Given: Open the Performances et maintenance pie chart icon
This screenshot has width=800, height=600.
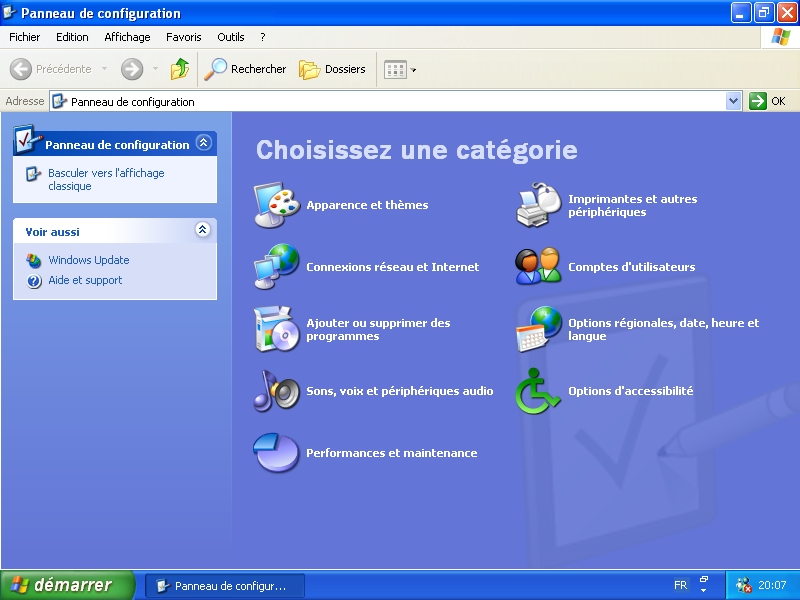Looking at the screenshot, I should (276, 453).
